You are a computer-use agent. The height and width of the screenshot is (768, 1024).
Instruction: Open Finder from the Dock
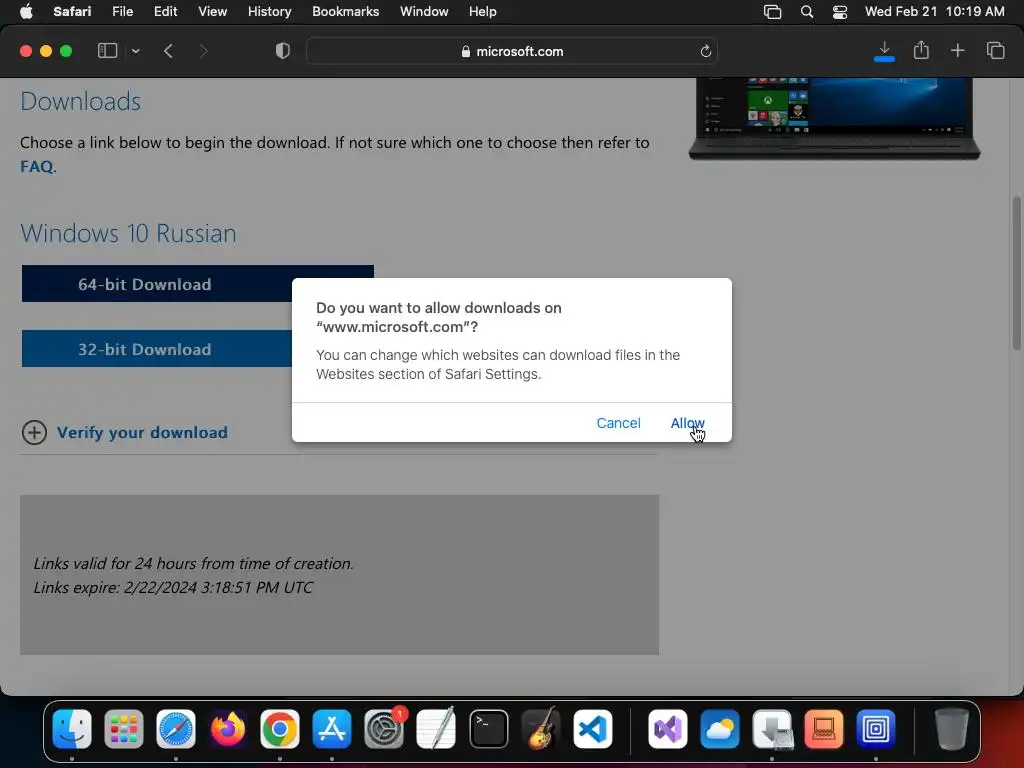[x=72, y=729]
